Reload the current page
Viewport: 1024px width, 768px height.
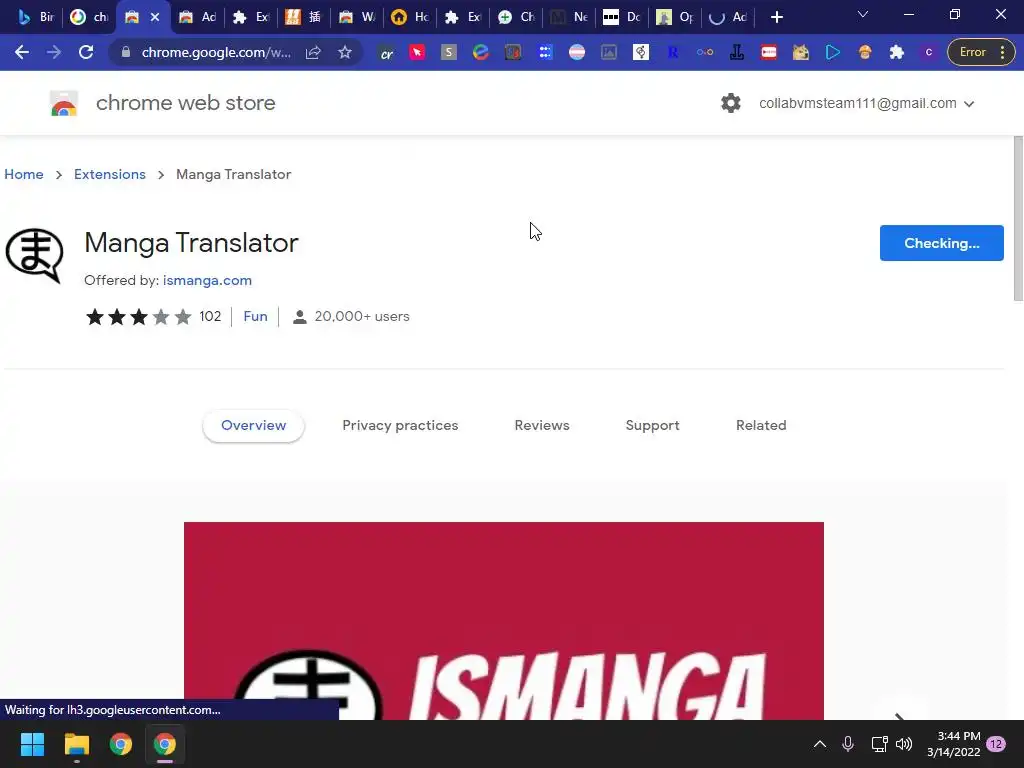coord(86,52)
